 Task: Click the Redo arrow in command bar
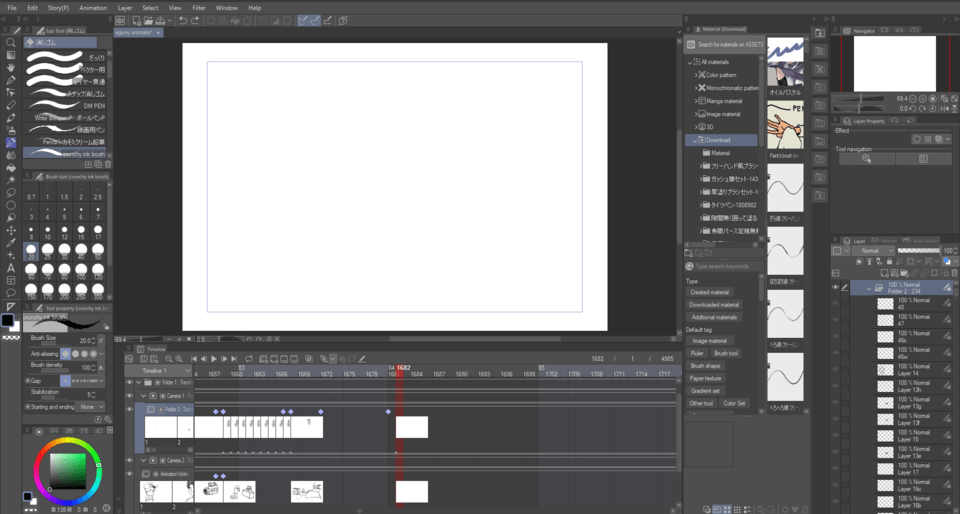coord(195,20)
